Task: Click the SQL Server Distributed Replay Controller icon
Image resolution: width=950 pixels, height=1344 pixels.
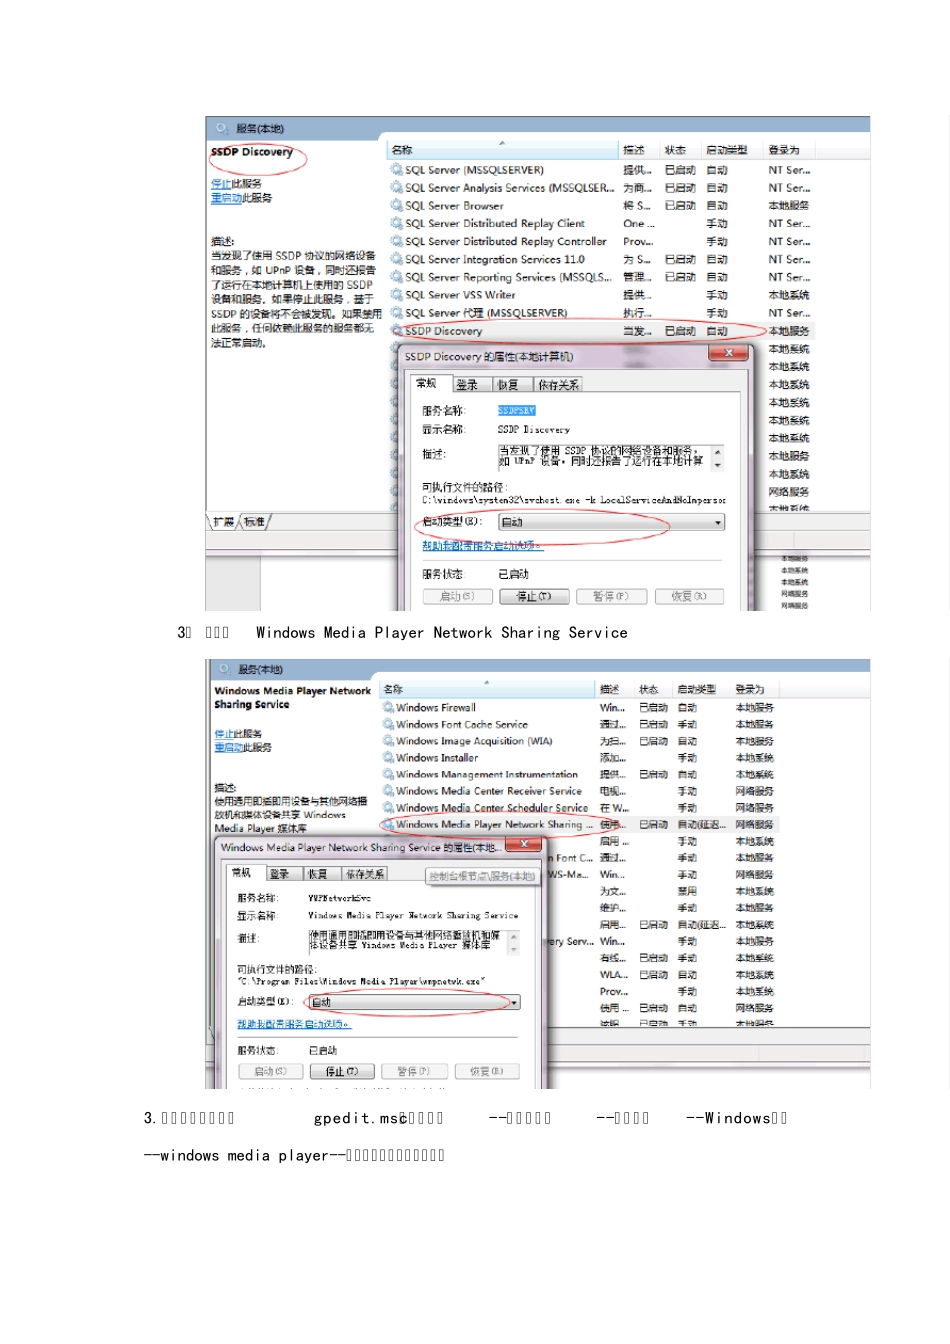Action: point(396,242)
